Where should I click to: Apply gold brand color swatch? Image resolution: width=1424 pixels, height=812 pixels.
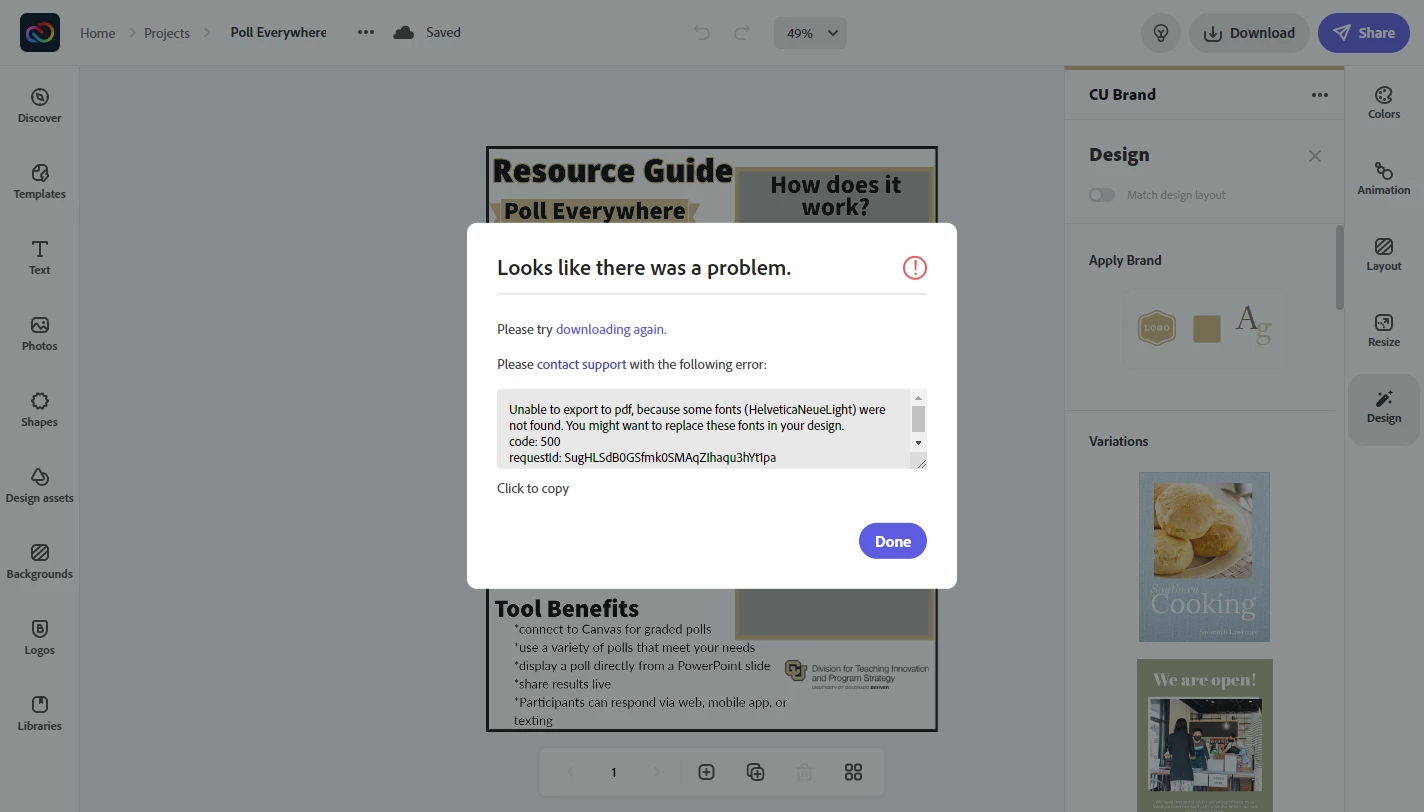tap(1207, 329)
